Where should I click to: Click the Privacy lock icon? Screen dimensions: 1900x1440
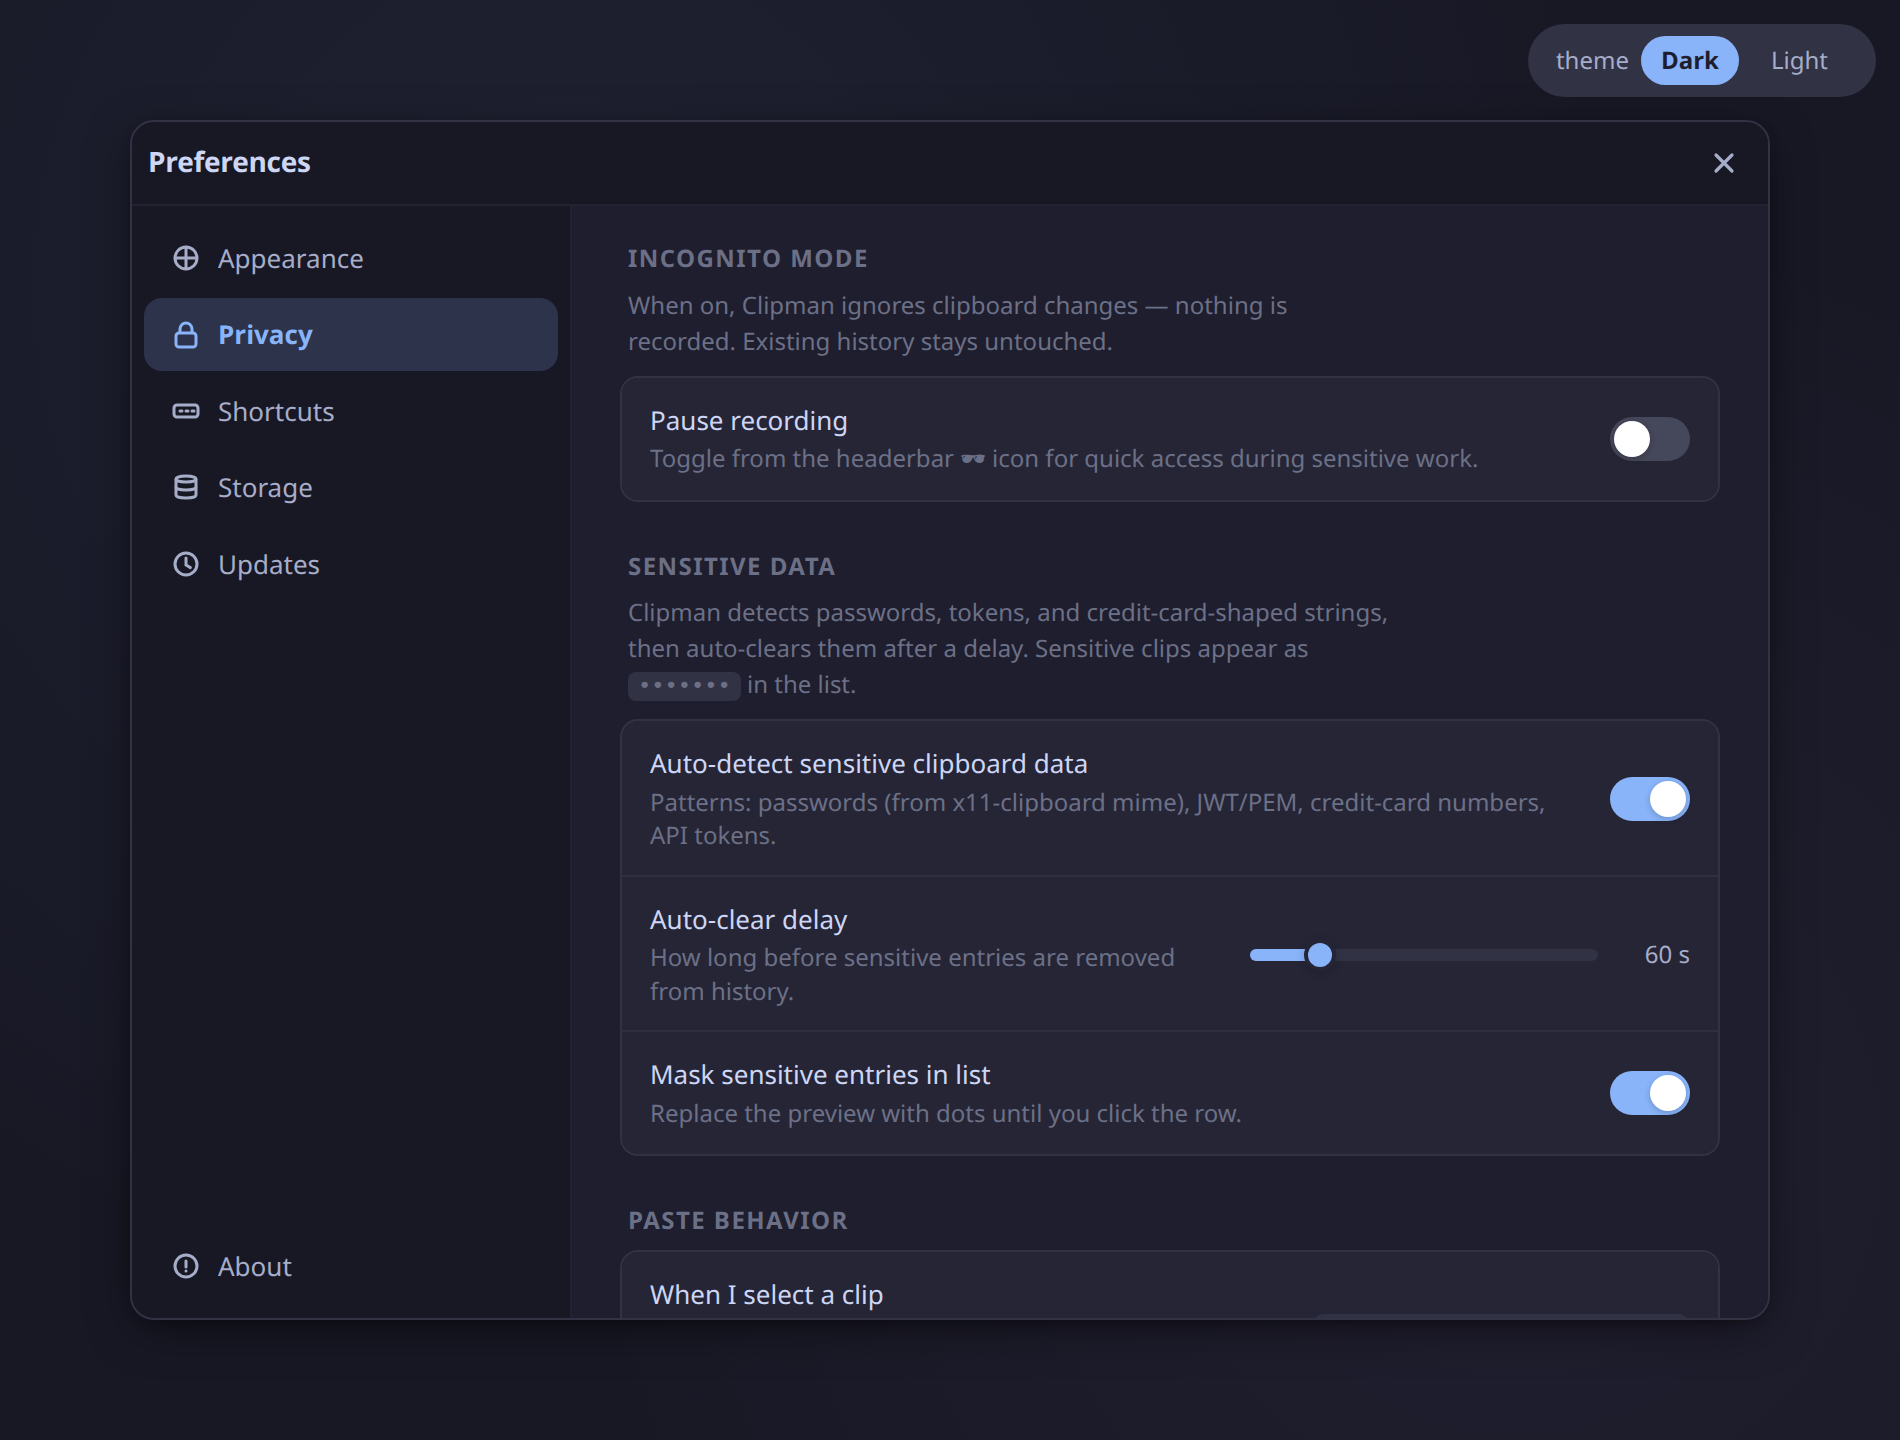tap(186, 335)
